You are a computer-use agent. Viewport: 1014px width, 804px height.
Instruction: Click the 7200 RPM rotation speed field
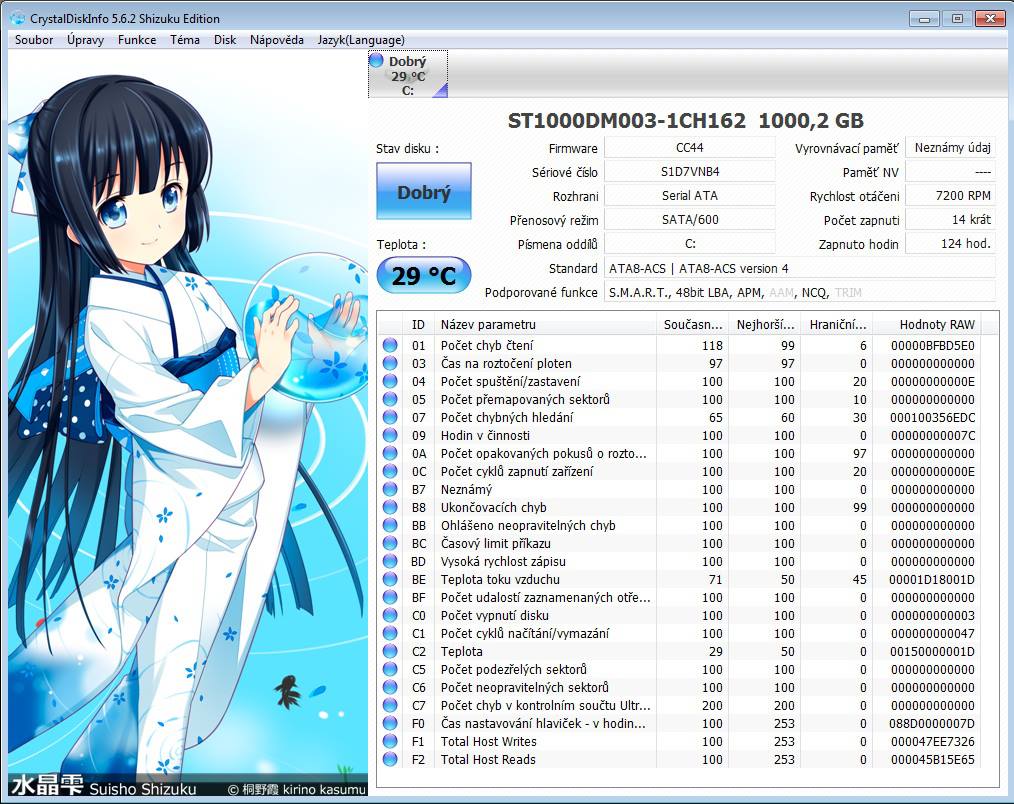pos(951,195)
